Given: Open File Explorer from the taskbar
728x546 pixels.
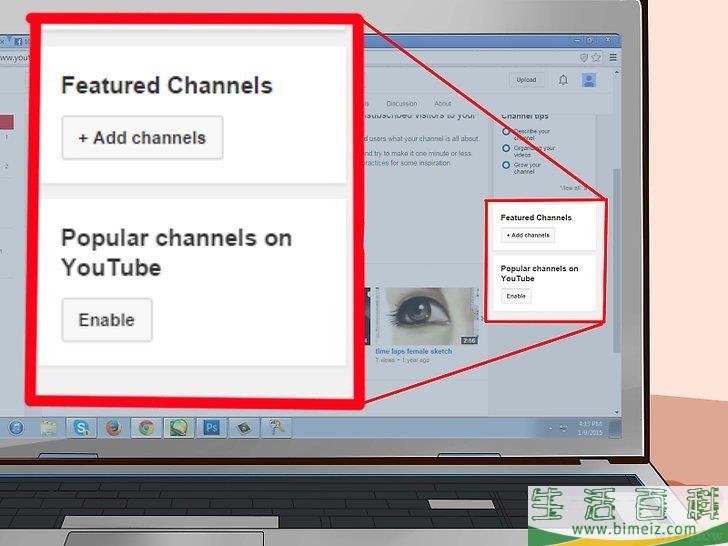Looking at the screenshot, I should [48, 428].
